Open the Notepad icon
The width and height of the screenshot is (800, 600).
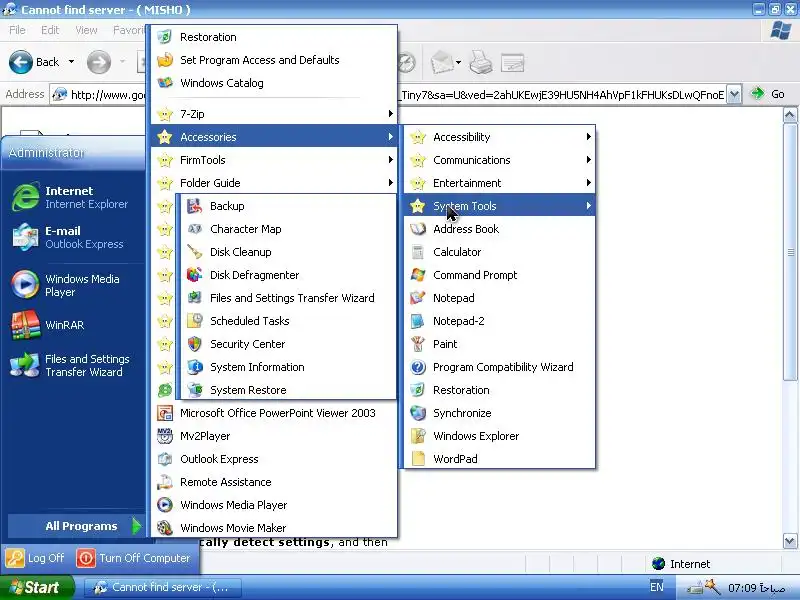click(418, 298)
